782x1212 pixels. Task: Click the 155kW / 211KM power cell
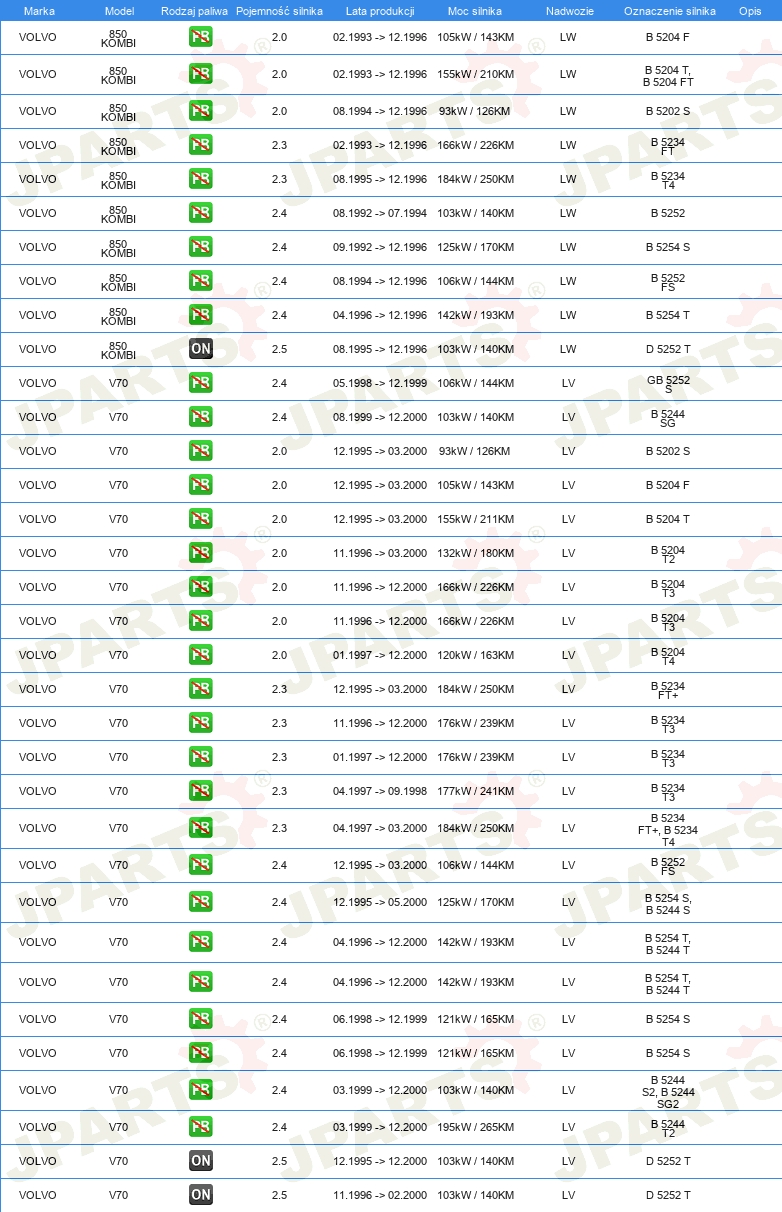(475, 519)
